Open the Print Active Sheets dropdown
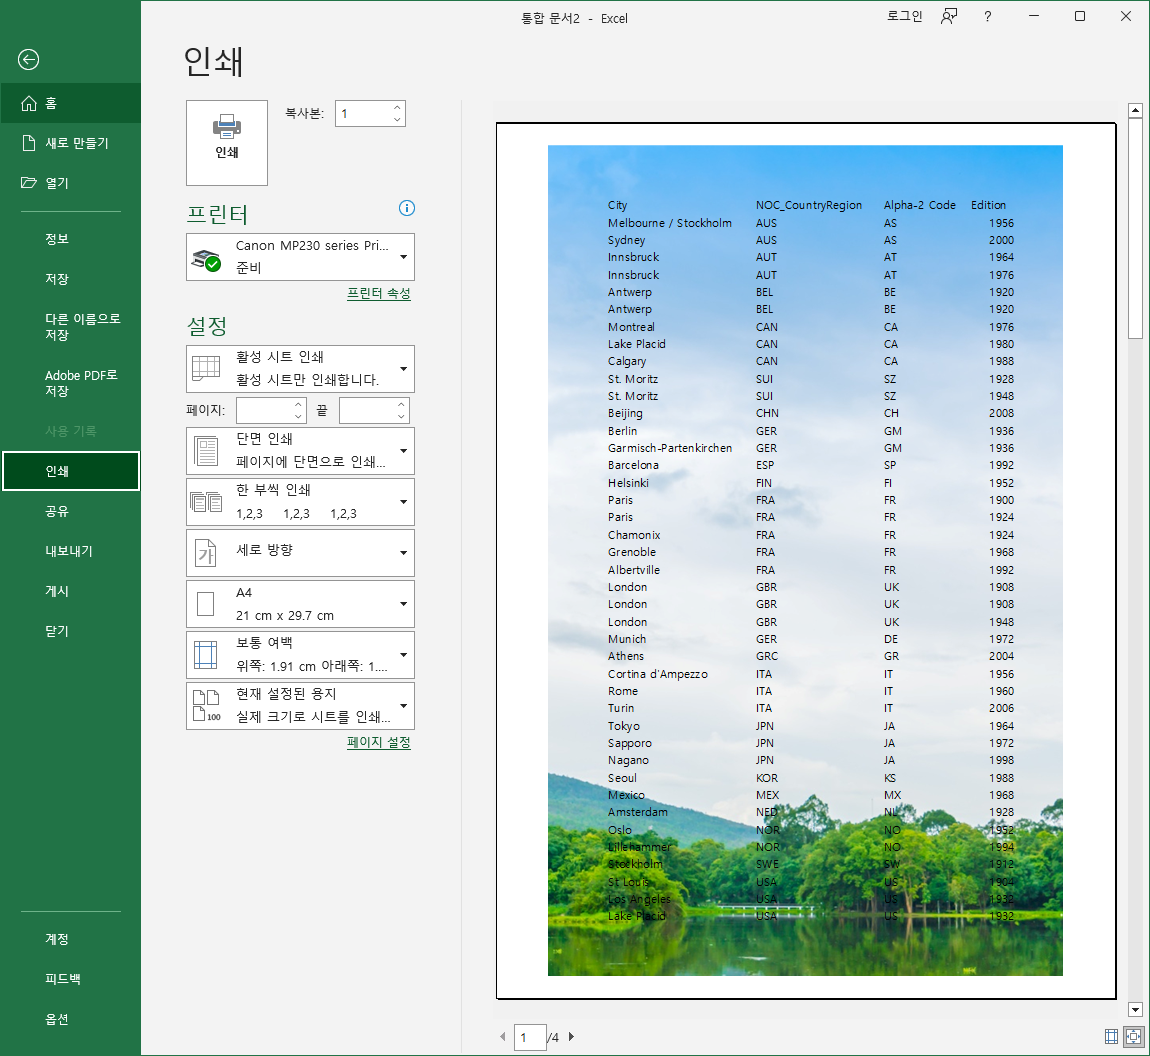 click(x=300, y=369)
